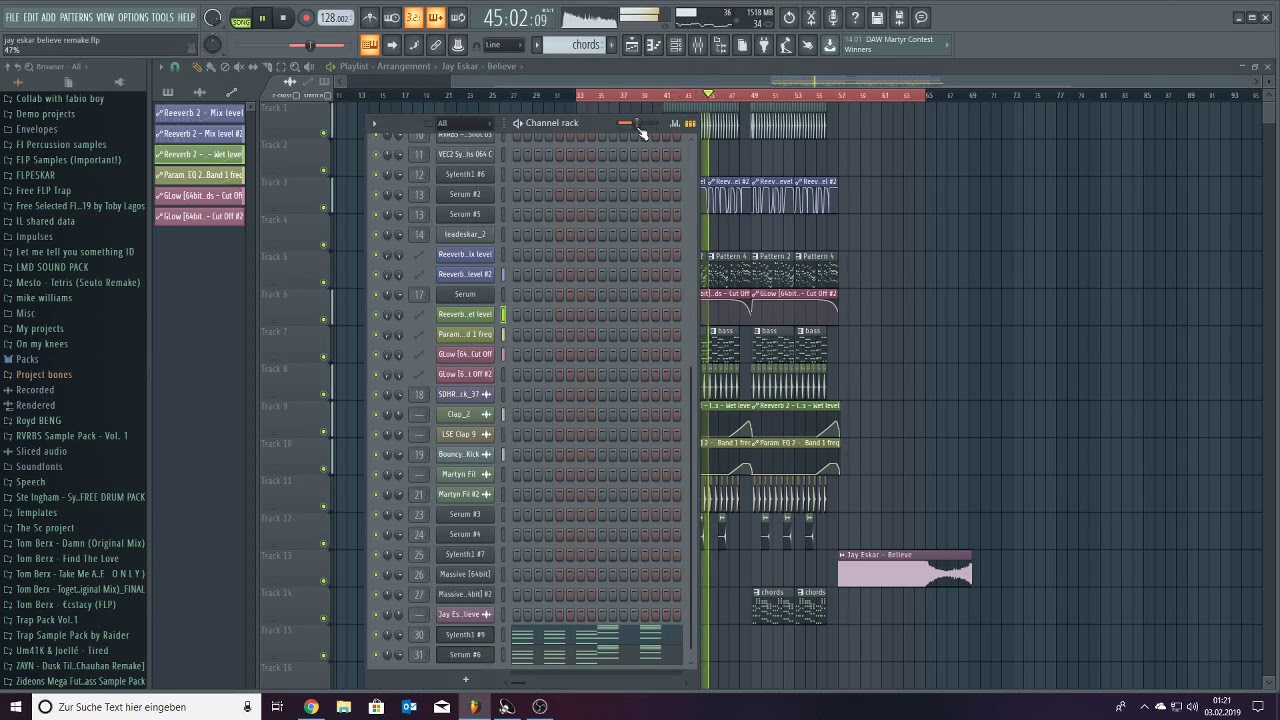Mute the Bouncy Kick channel LED

(x=376, y=454)
